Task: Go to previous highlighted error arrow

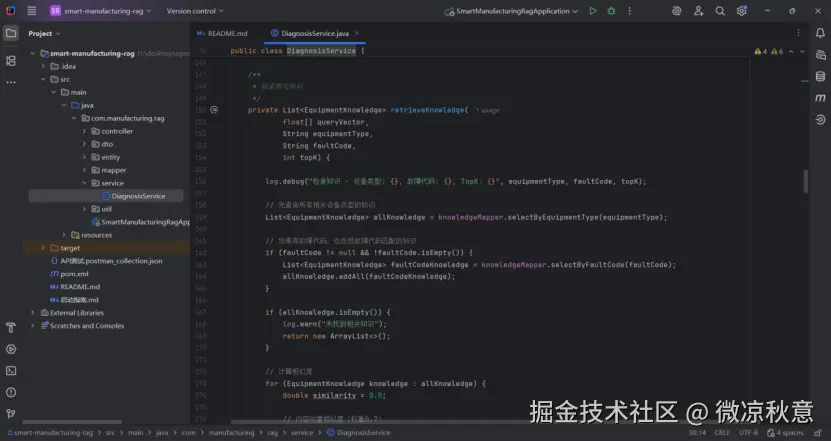Action: click(791, 51)
